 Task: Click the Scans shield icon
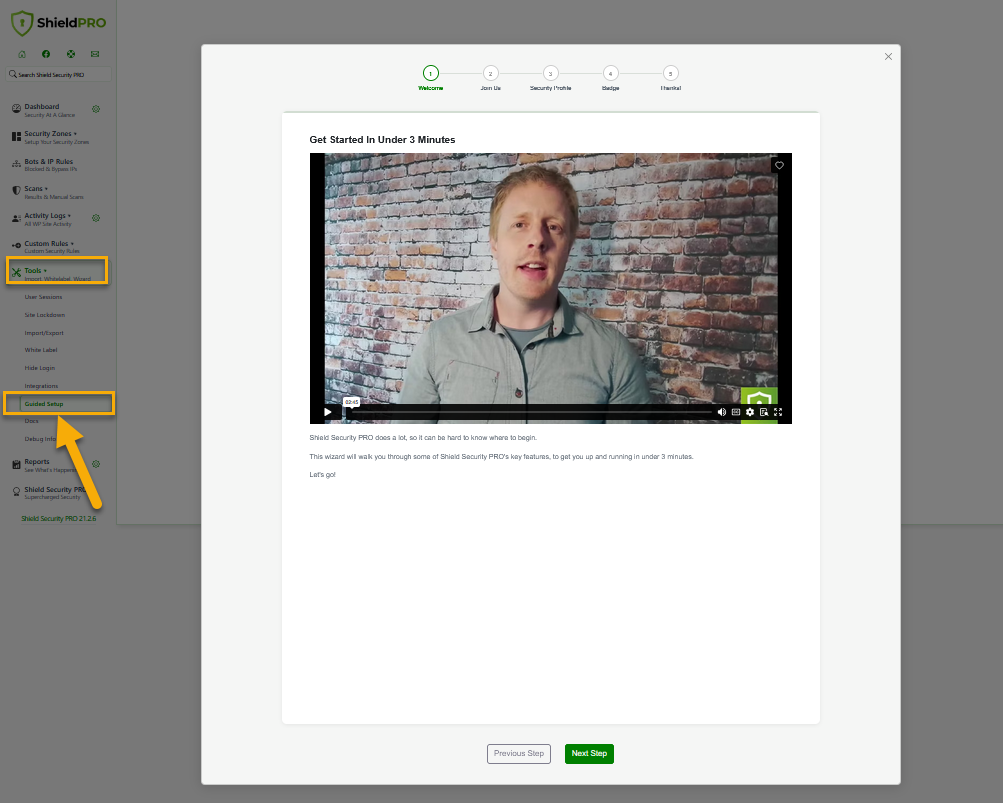tap(17, 191)
